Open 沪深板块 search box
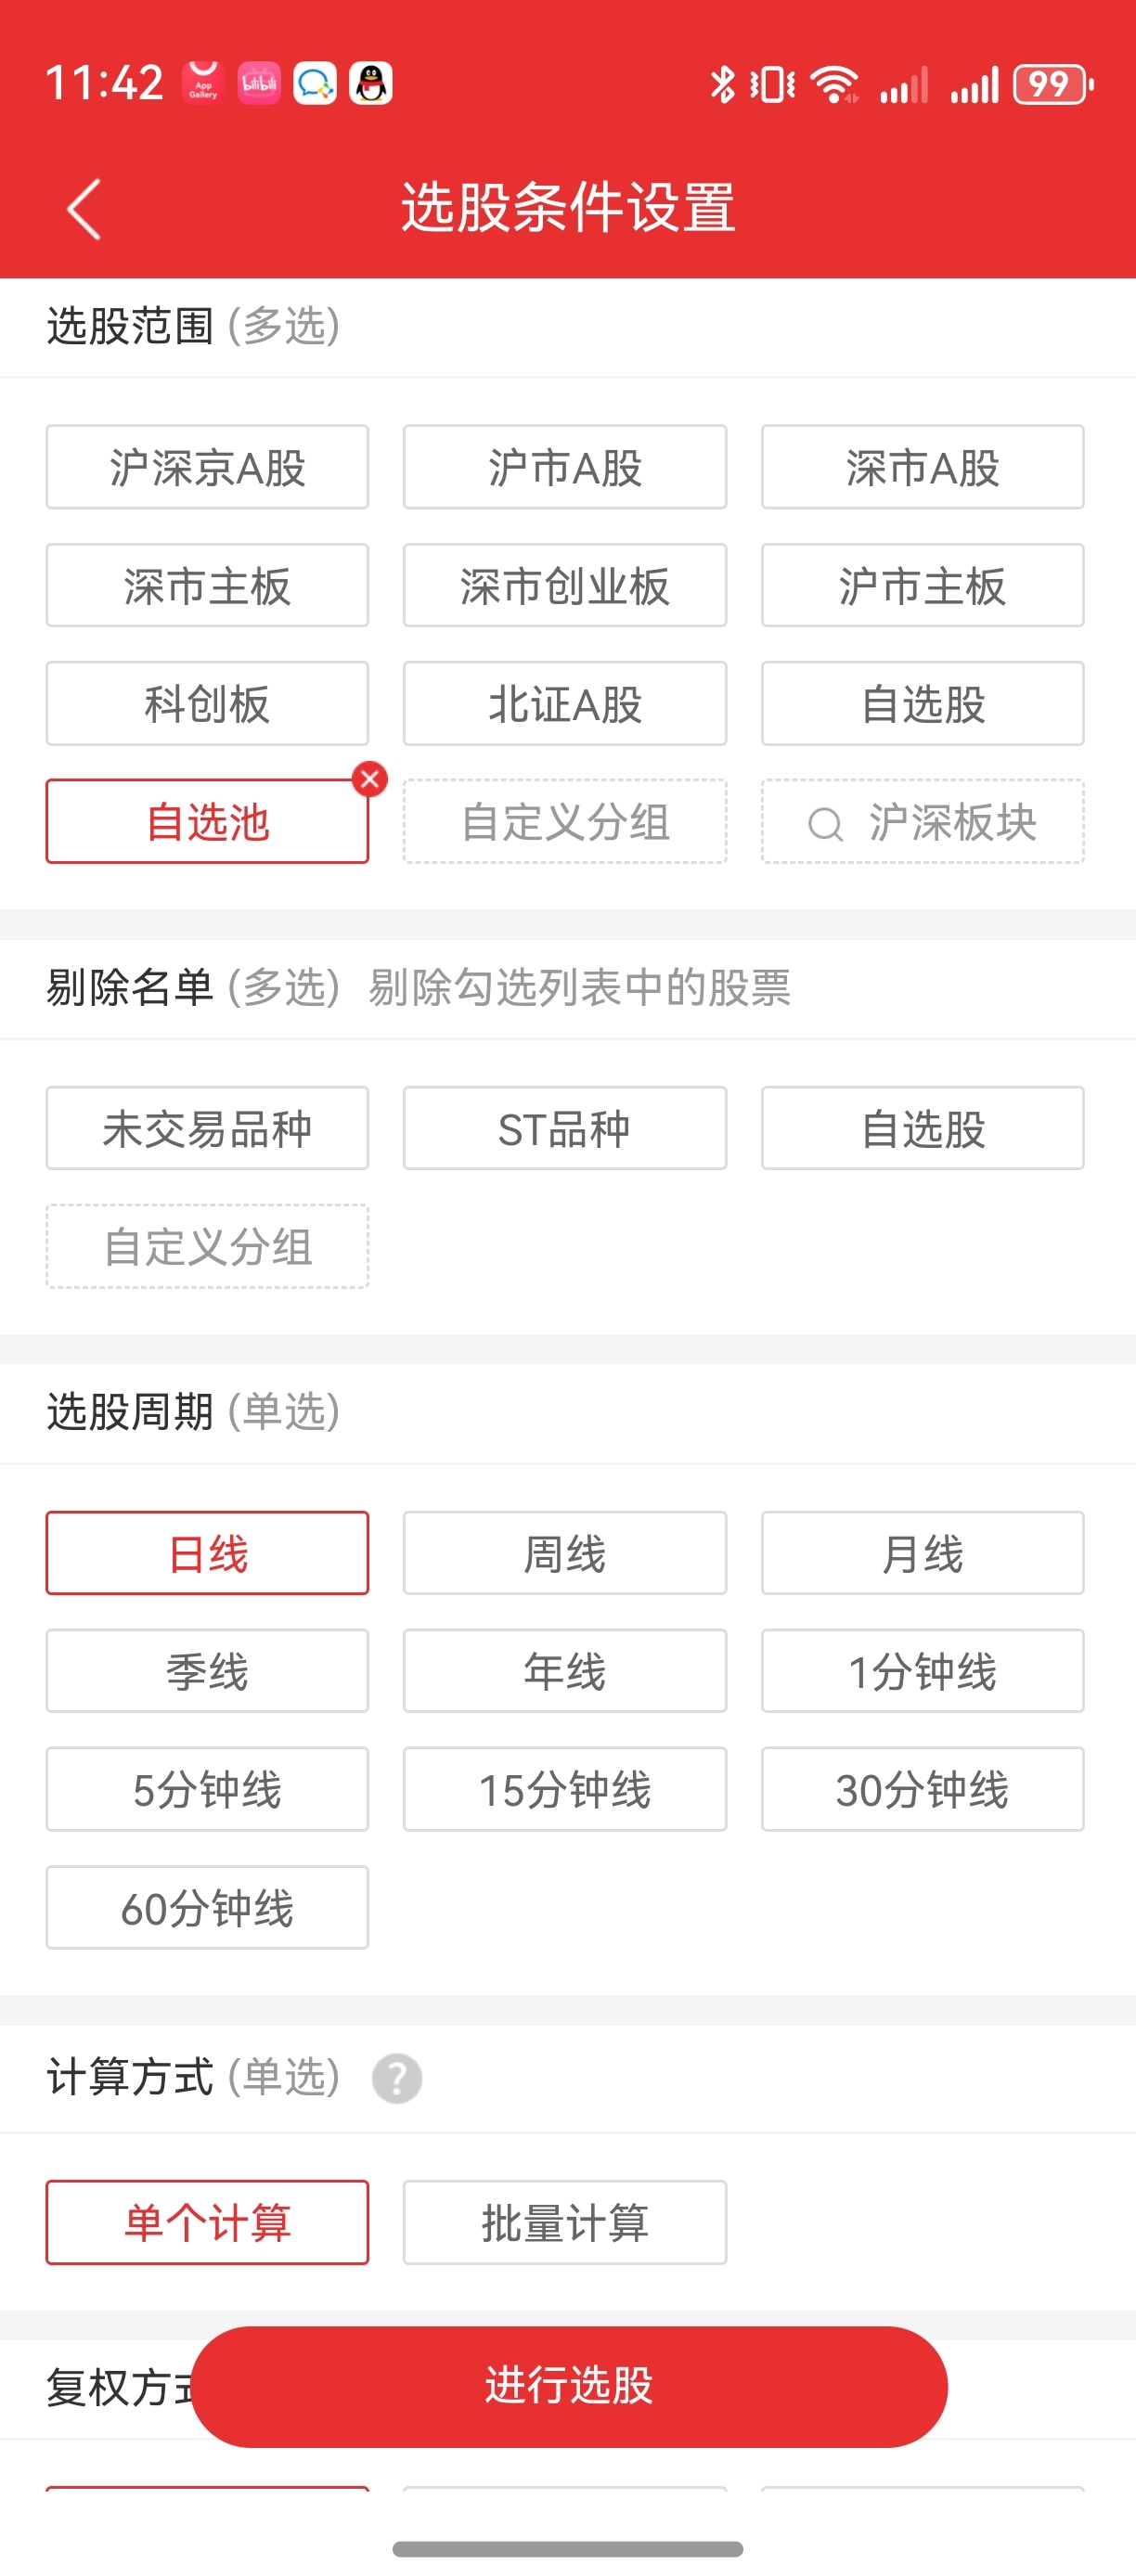The image size is (1136, 2576). pyautogui.click(x=922, y=822)
